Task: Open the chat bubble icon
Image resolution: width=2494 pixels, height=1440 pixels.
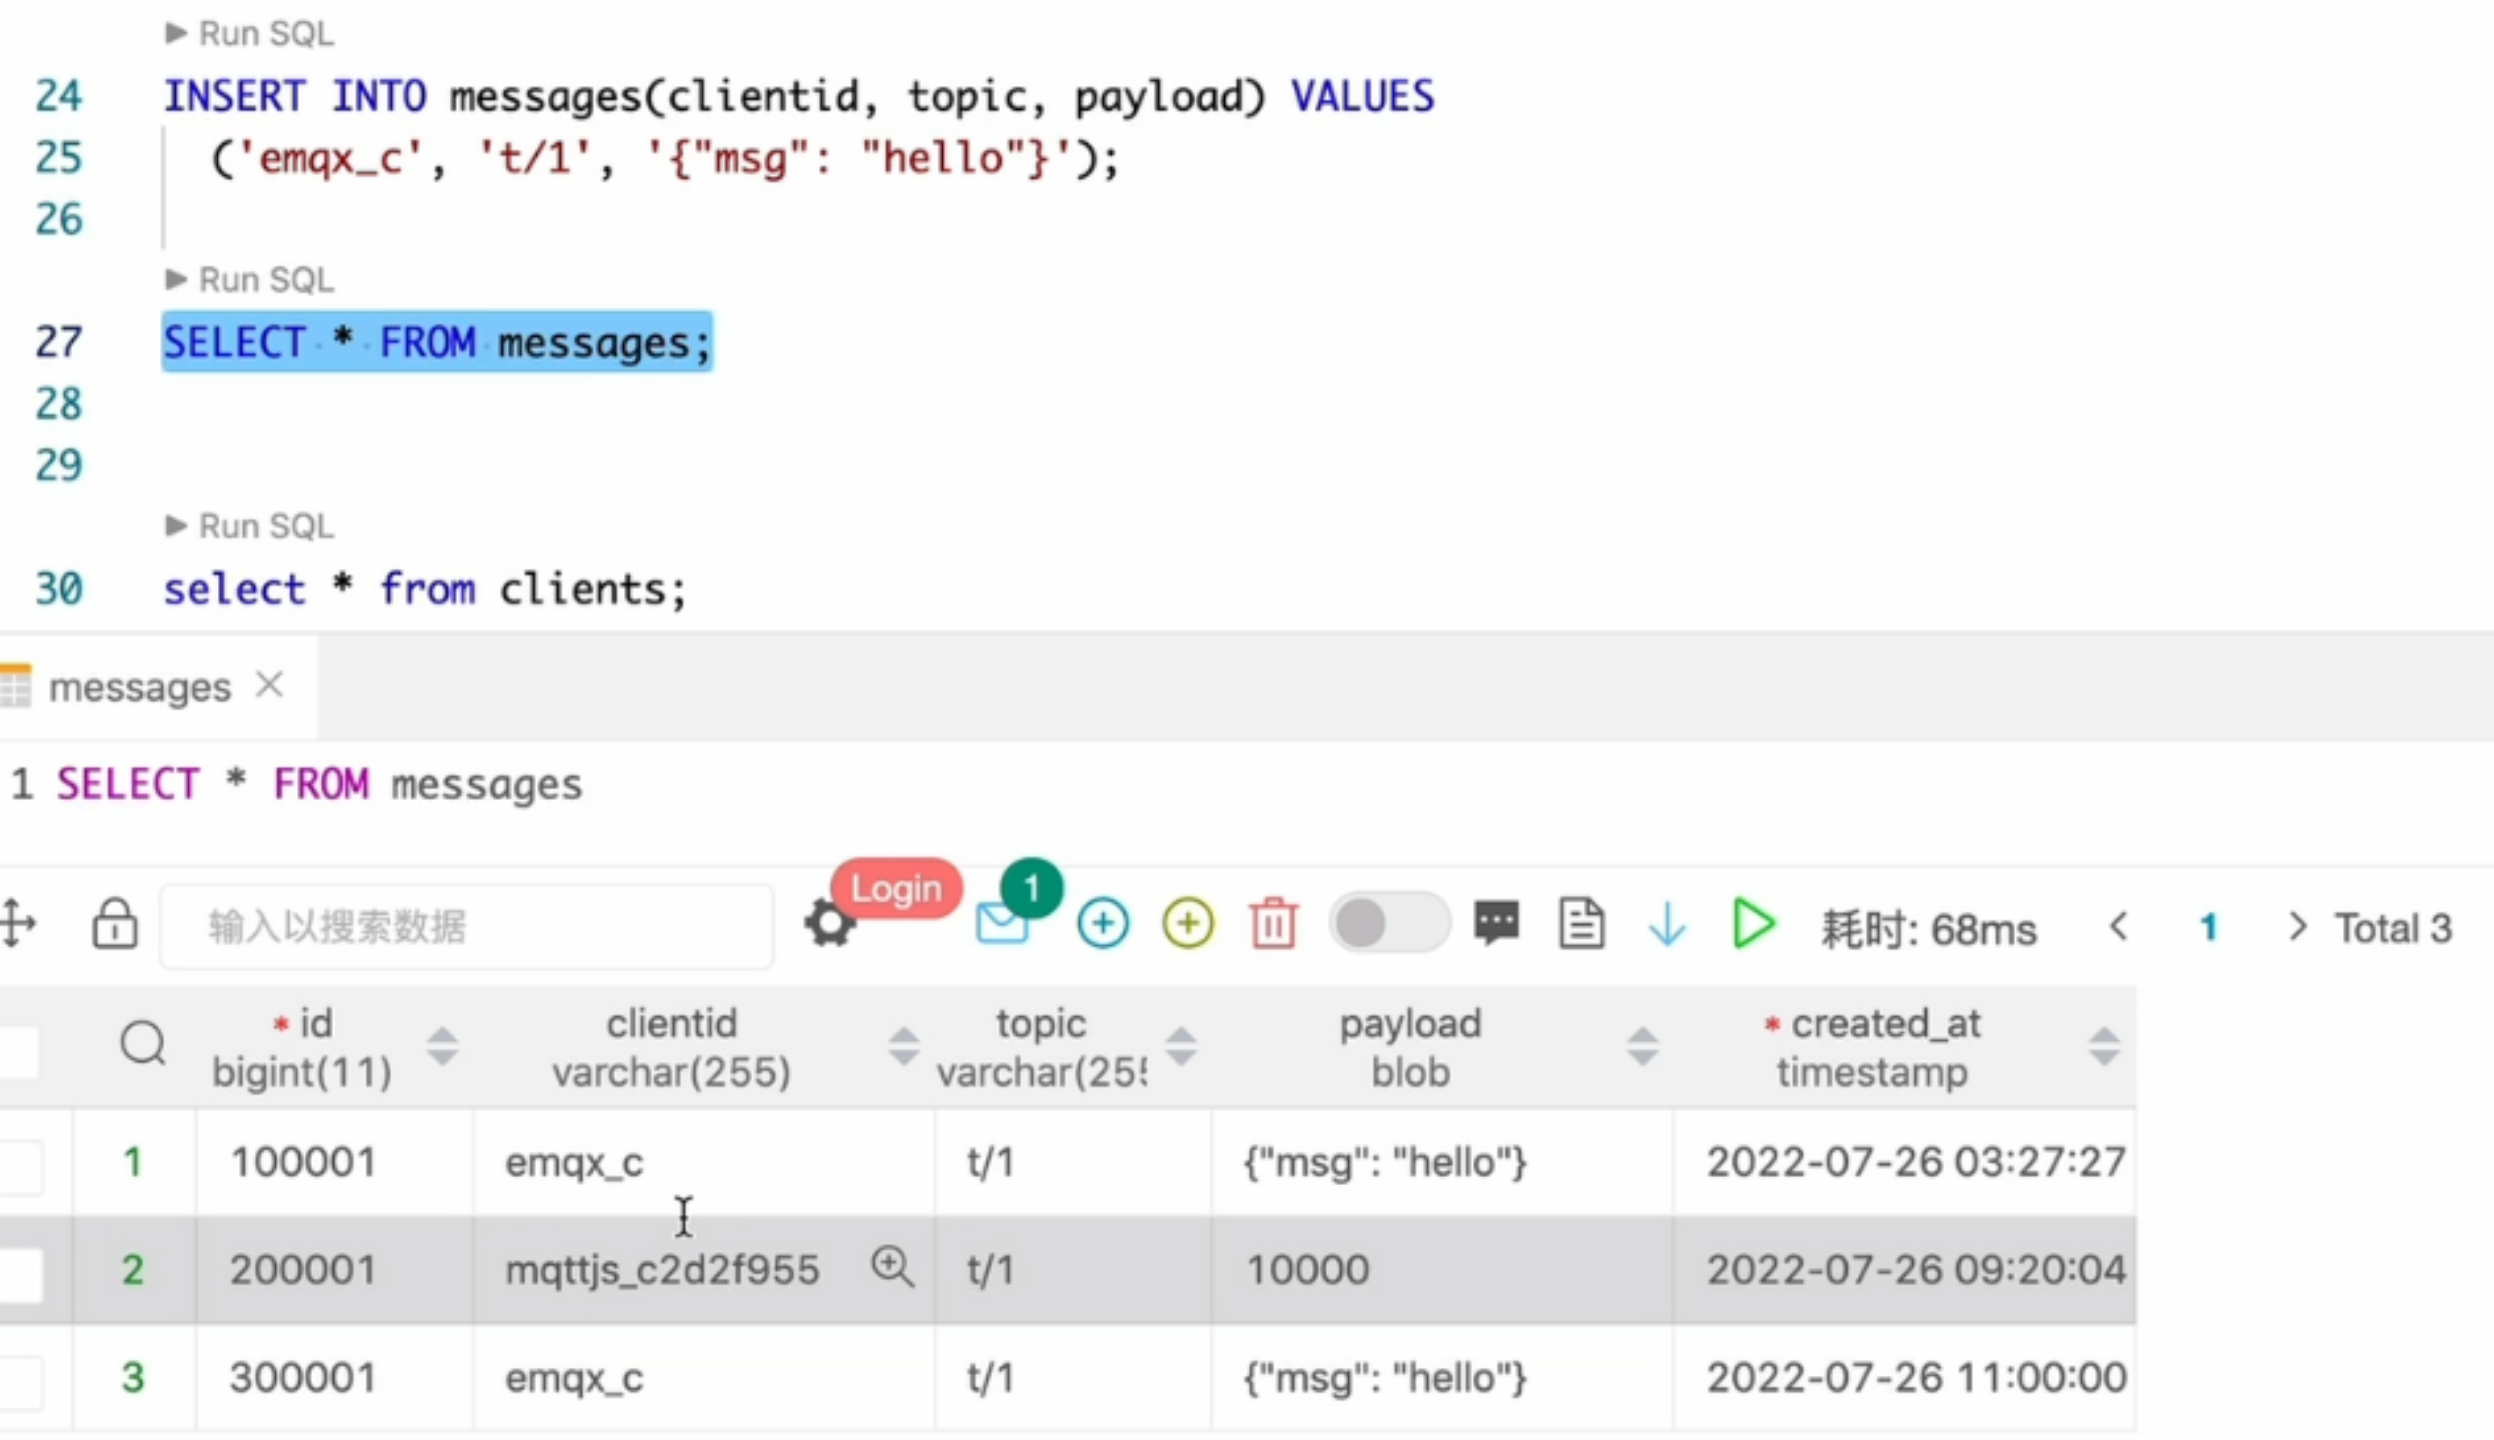Action: (x=1496, y=923)
